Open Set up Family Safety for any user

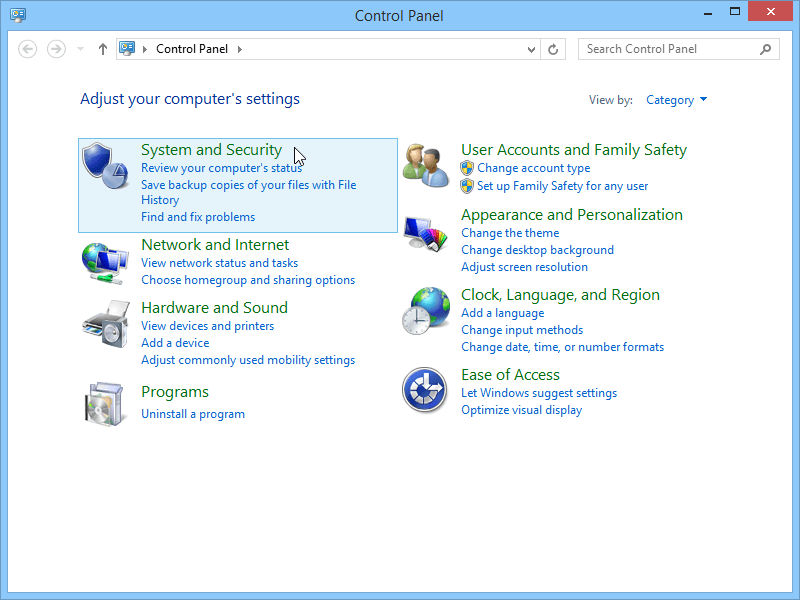563,186
